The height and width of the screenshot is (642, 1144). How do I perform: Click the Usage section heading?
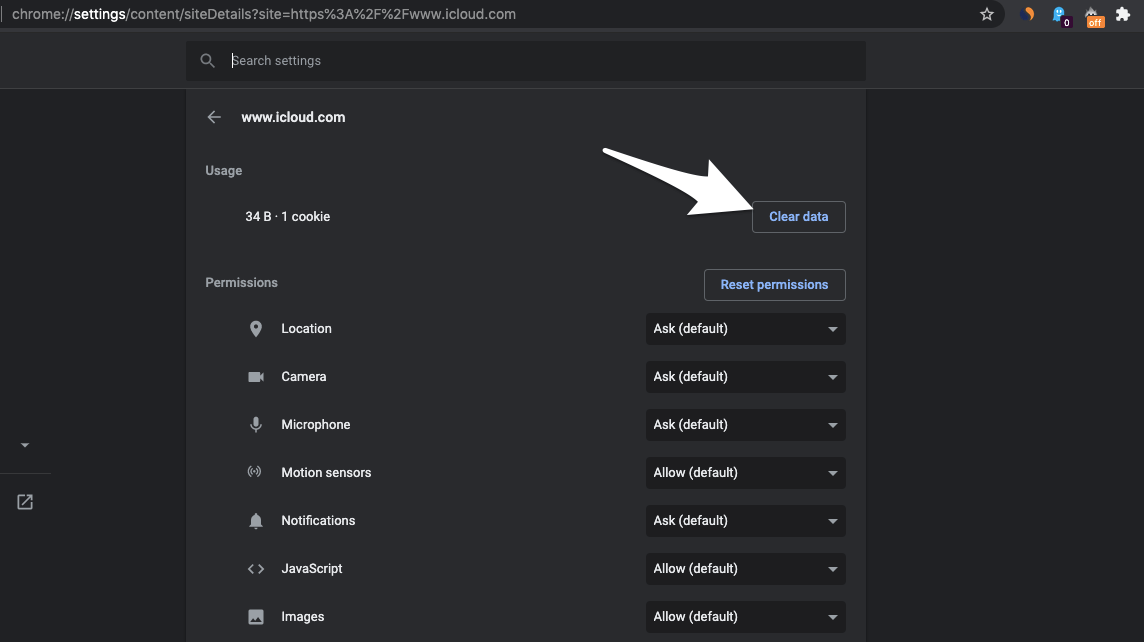223,171
